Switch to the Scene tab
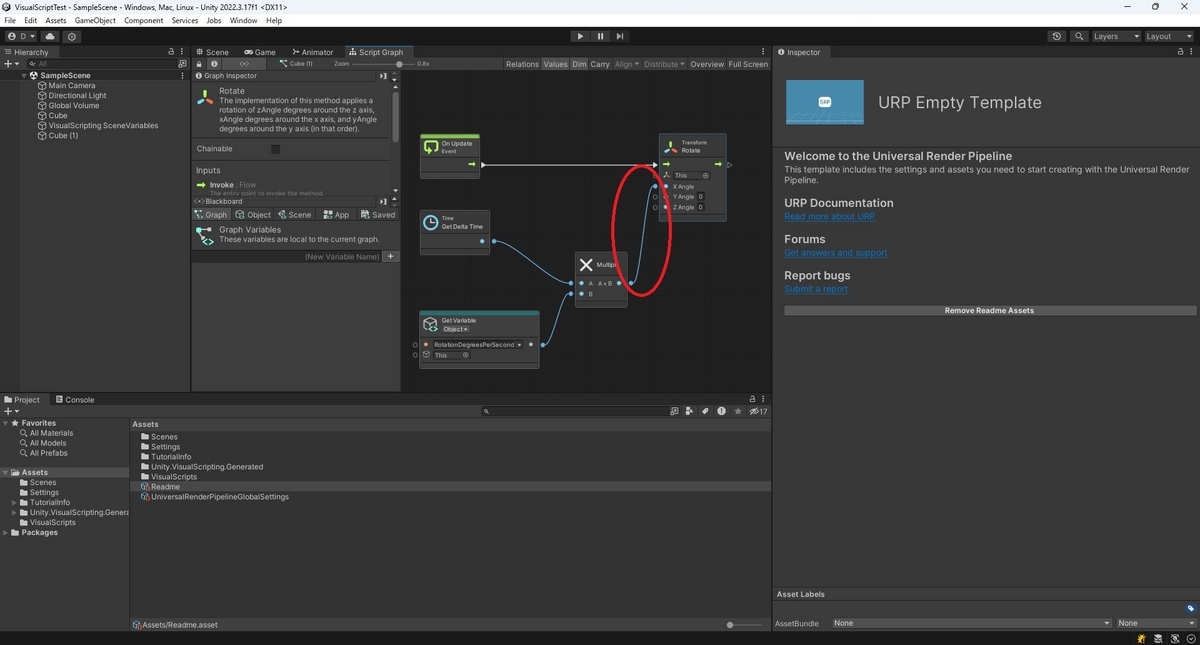Screen dimensions: 1200x645 point(212,52)
